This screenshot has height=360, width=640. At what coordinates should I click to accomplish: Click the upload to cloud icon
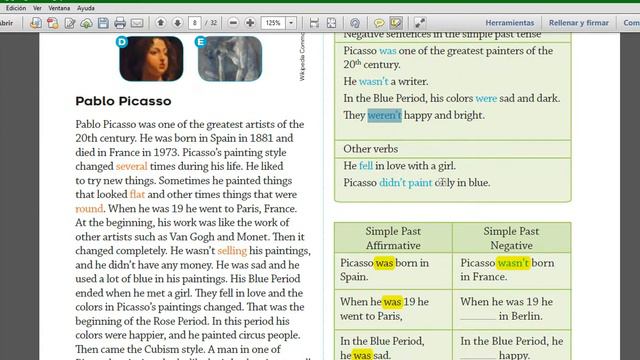point(86,23)
